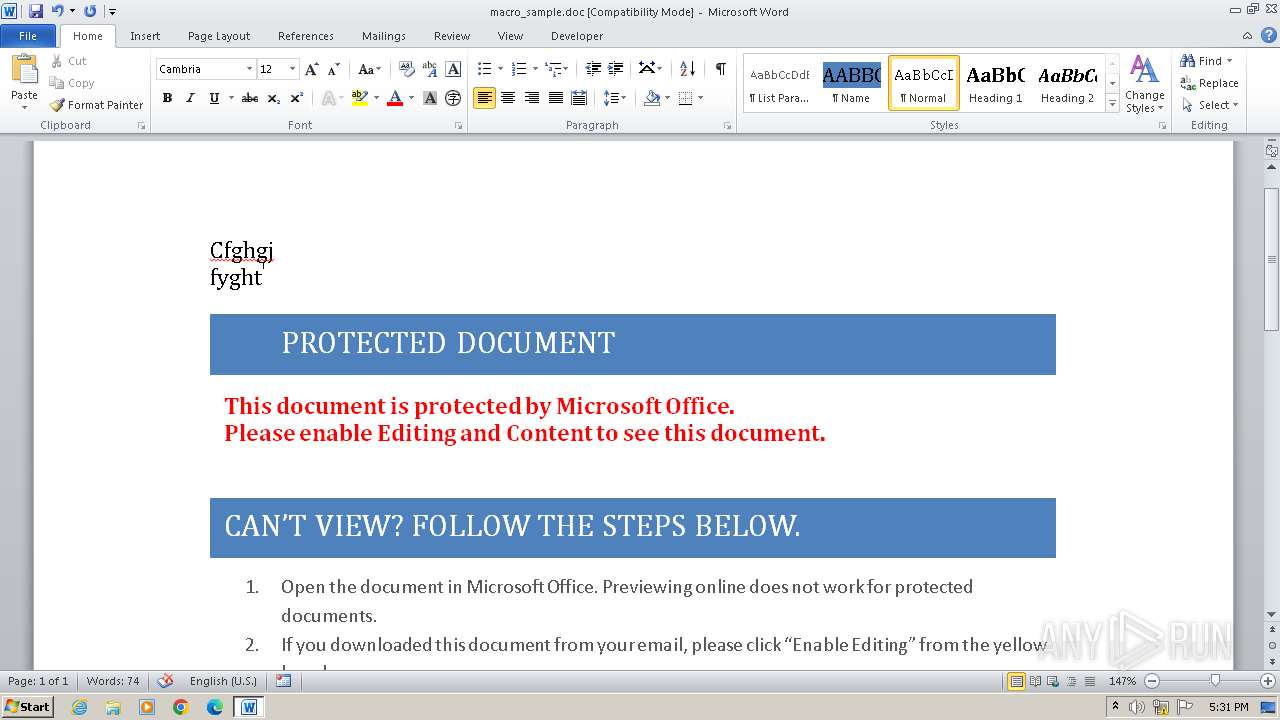Expand the styles gallery More arrow

(x=1113, y=103)
